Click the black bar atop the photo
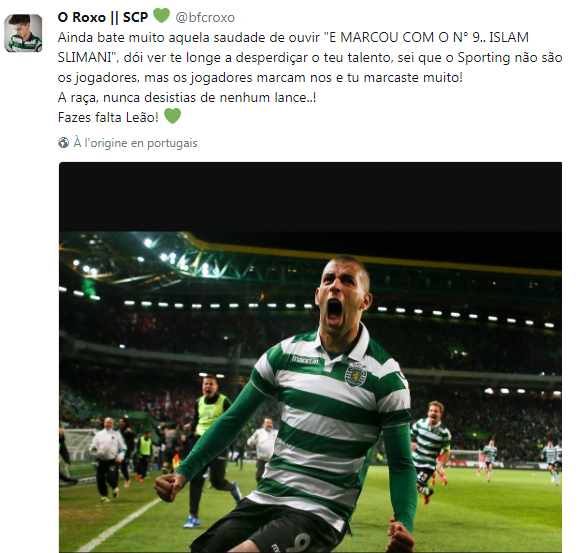 point(310,197)
